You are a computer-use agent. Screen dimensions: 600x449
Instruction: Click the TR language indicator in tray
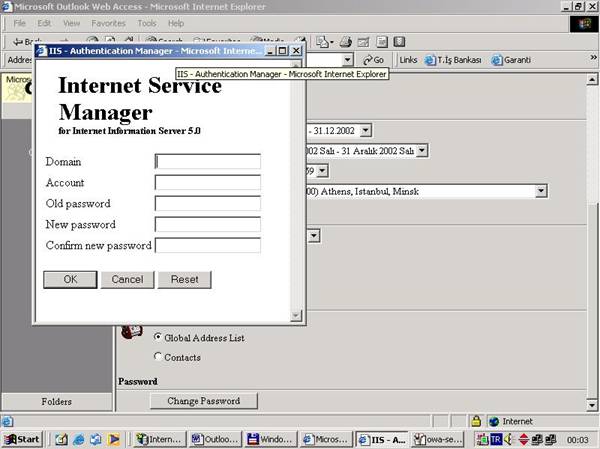pyautogui.click(x=496, y=439)
